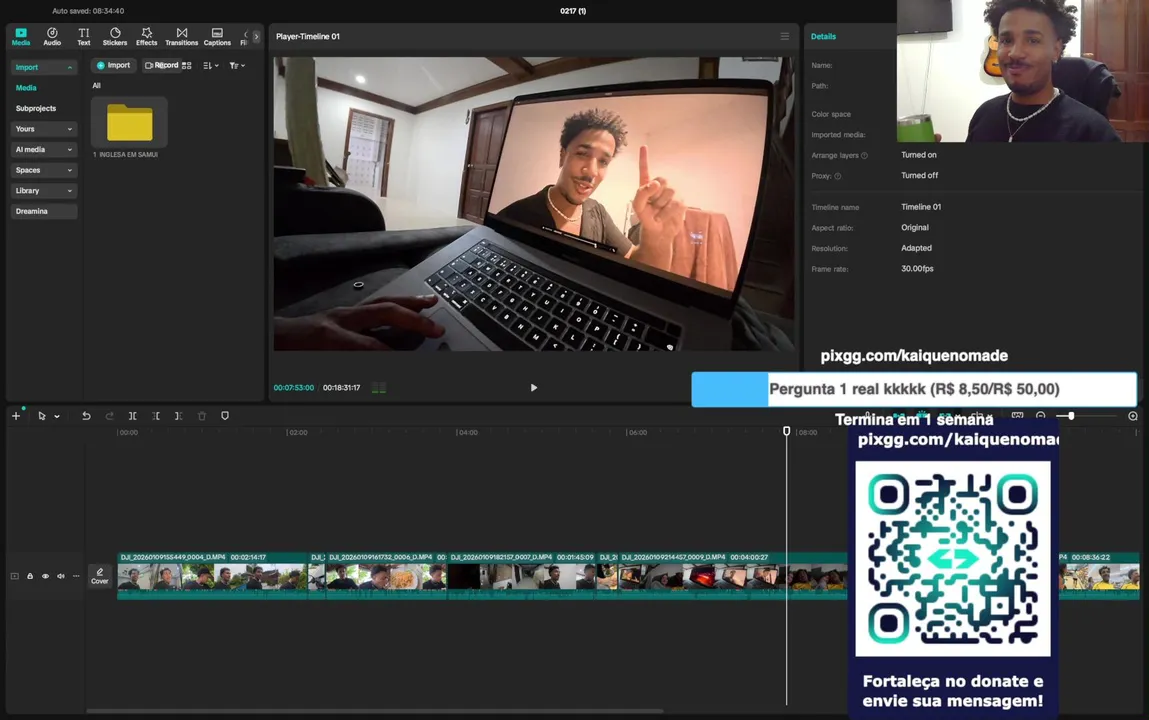1149x720 pixels.
Task: Open the Effects tab
Action: [147, 37]
